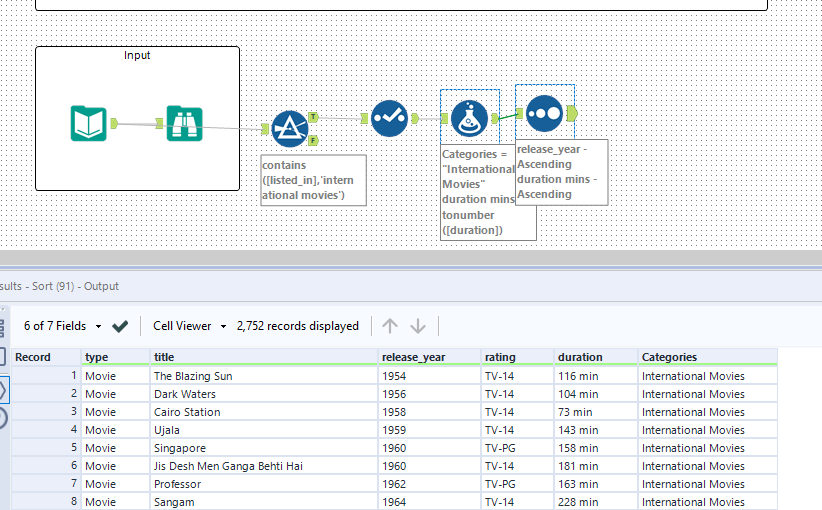Image resolution: width=822 pixels, height=510 pixels.
Task: Click the down arrow next record button
Action: click(x=418, y=326)
